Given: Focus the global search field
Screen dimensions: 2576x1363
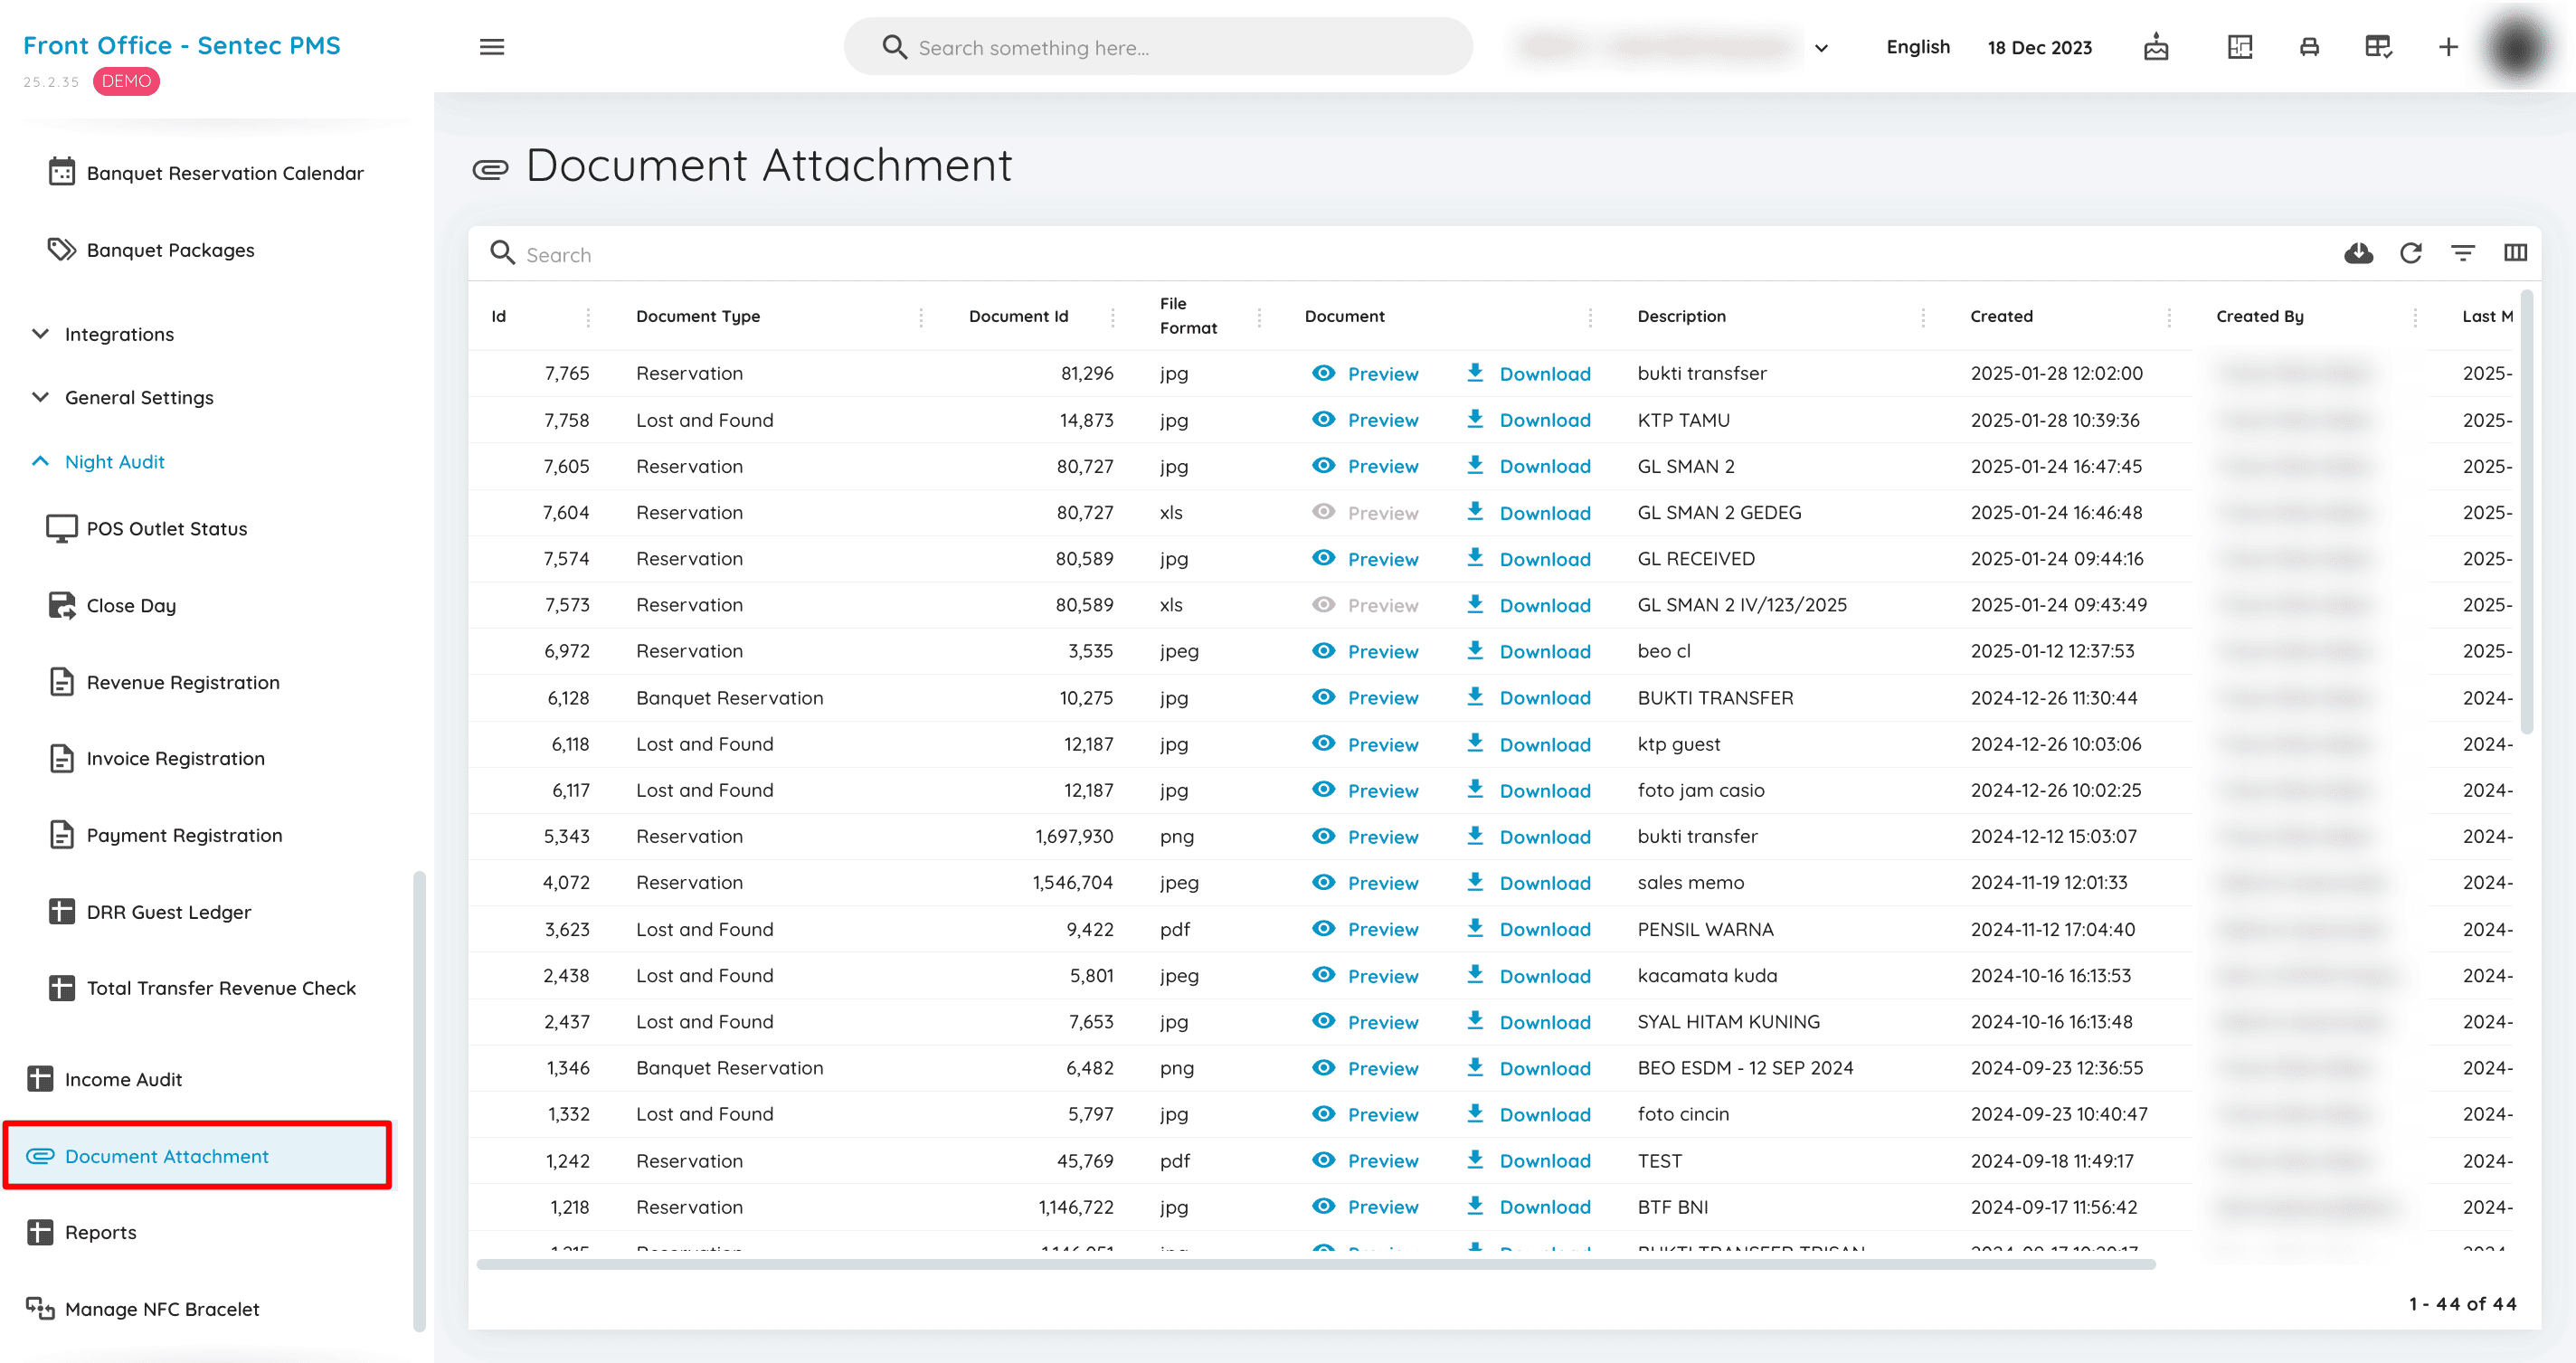Looking at the screenshot, I should (x=1158, y=47).
